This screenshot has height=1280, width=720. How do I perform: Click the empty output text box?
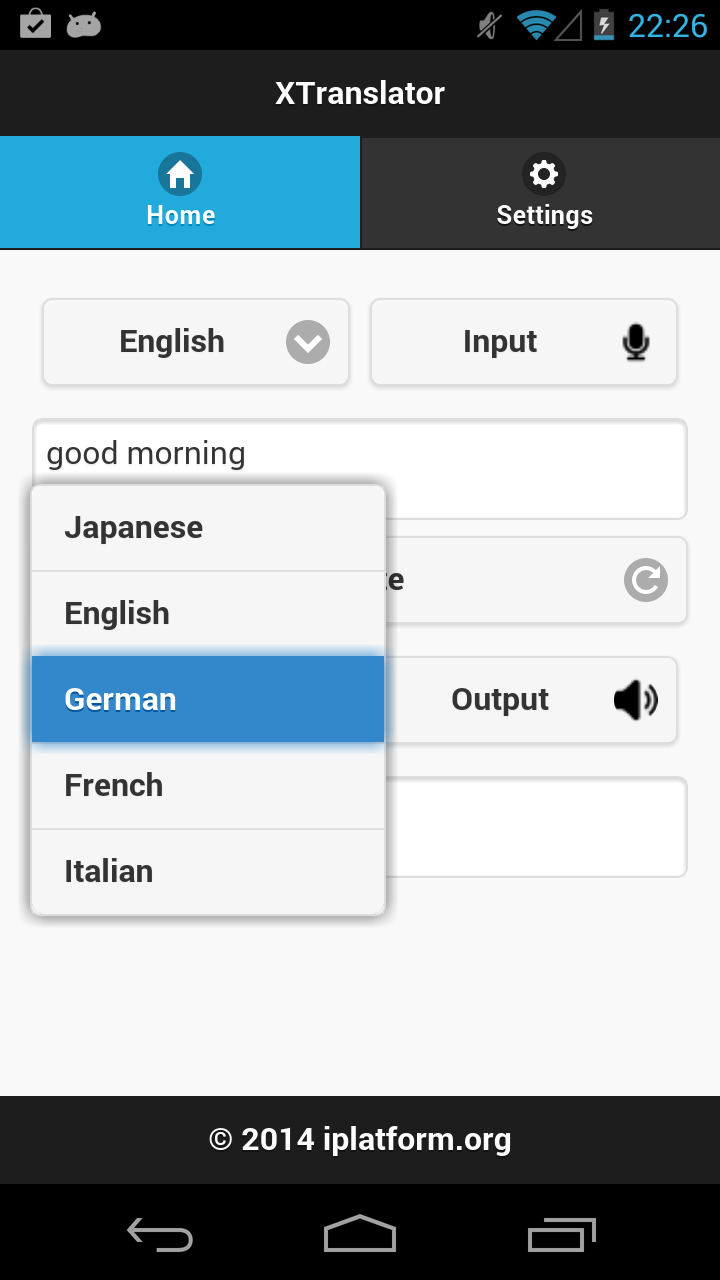click(536, 827)
